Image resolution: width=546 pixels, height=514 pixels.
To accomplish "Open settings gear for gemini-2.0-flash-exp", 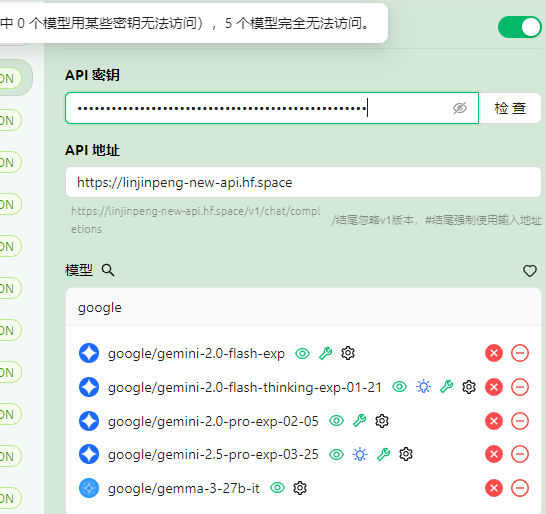I will coord(348,353).
